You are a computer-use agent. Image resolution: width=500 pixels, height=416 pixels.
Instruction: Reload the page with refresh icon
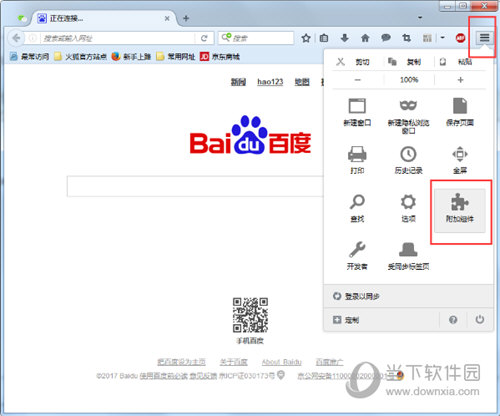pyautogui.click(x=204, y=38)
